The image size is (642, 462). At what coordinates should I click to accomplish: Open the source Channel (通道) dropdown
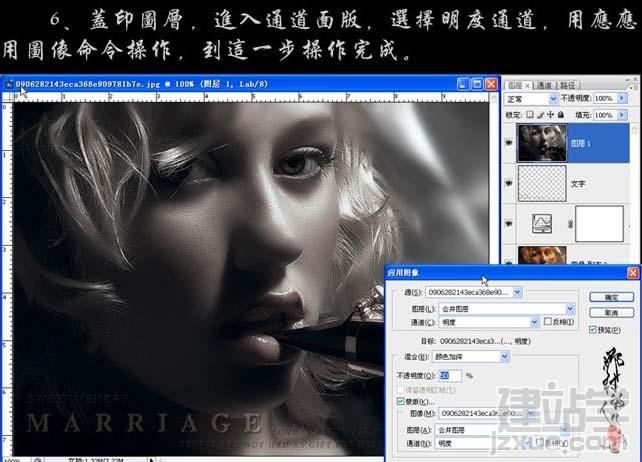(489, 322)
